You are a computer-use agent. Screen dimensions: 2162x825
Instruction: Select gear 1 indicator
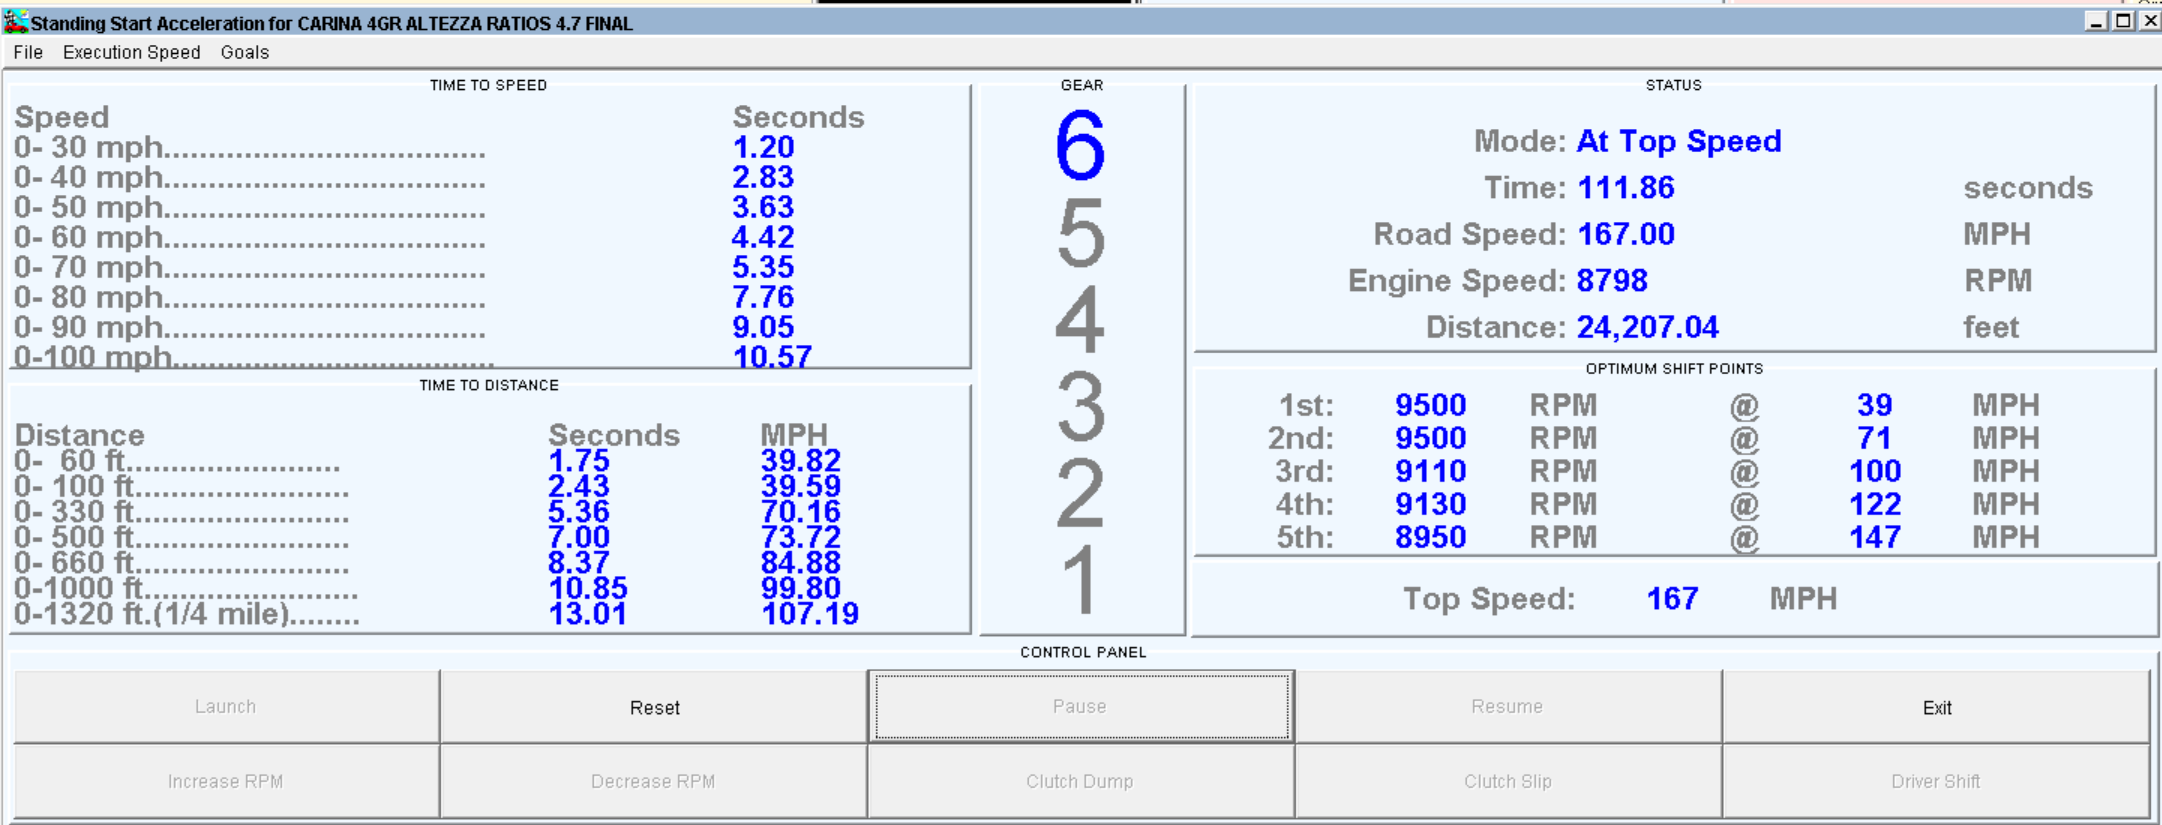pos(1081,580)
